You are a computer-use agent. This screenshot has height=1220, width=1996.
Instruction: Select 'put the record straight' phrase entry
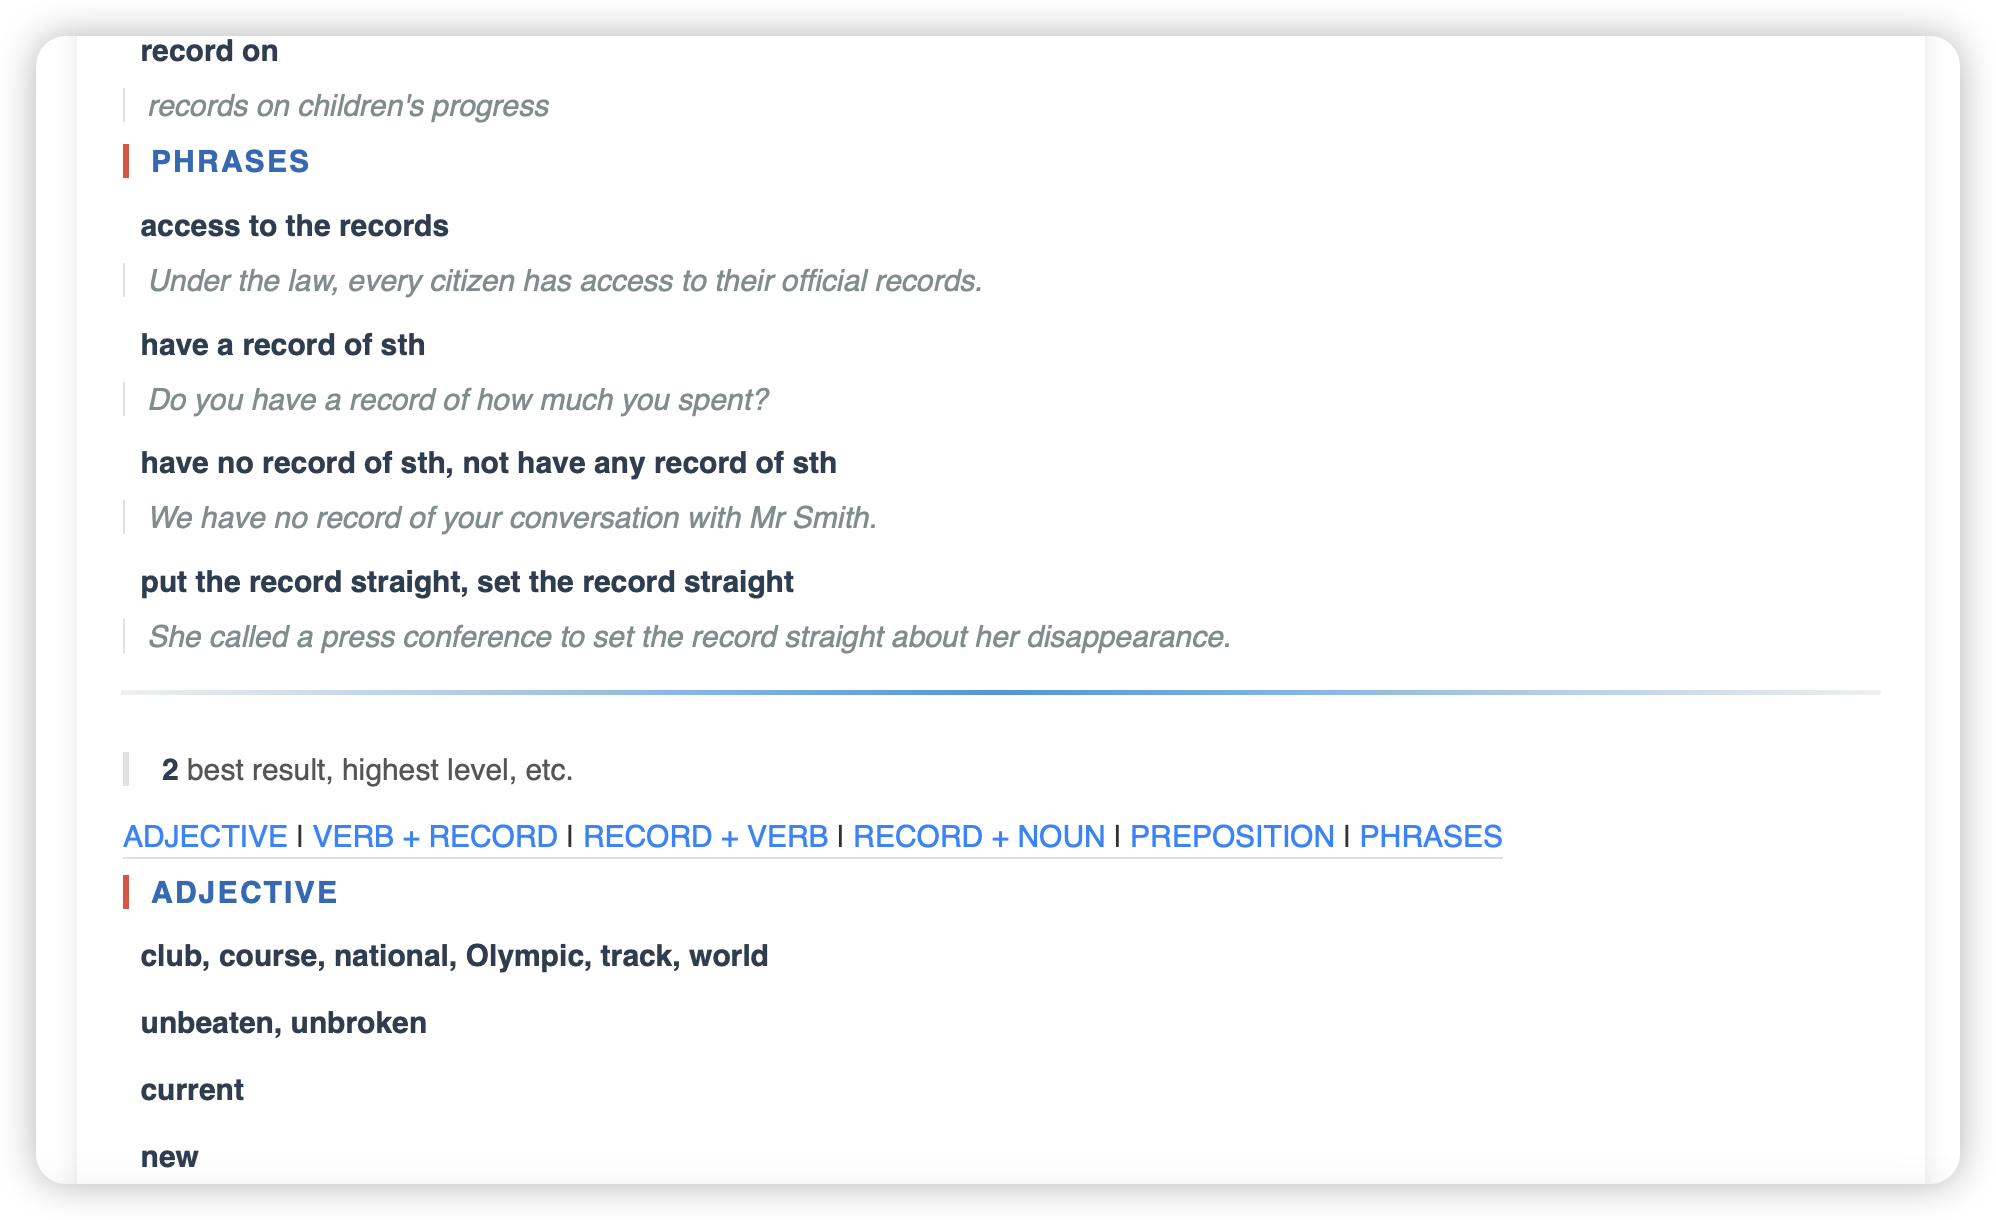pos(467,582)
